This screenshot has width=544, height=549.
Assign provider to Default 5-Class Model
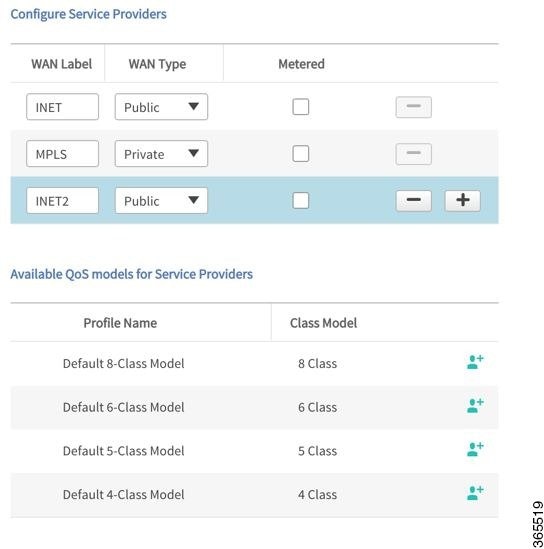coord(475,449)
